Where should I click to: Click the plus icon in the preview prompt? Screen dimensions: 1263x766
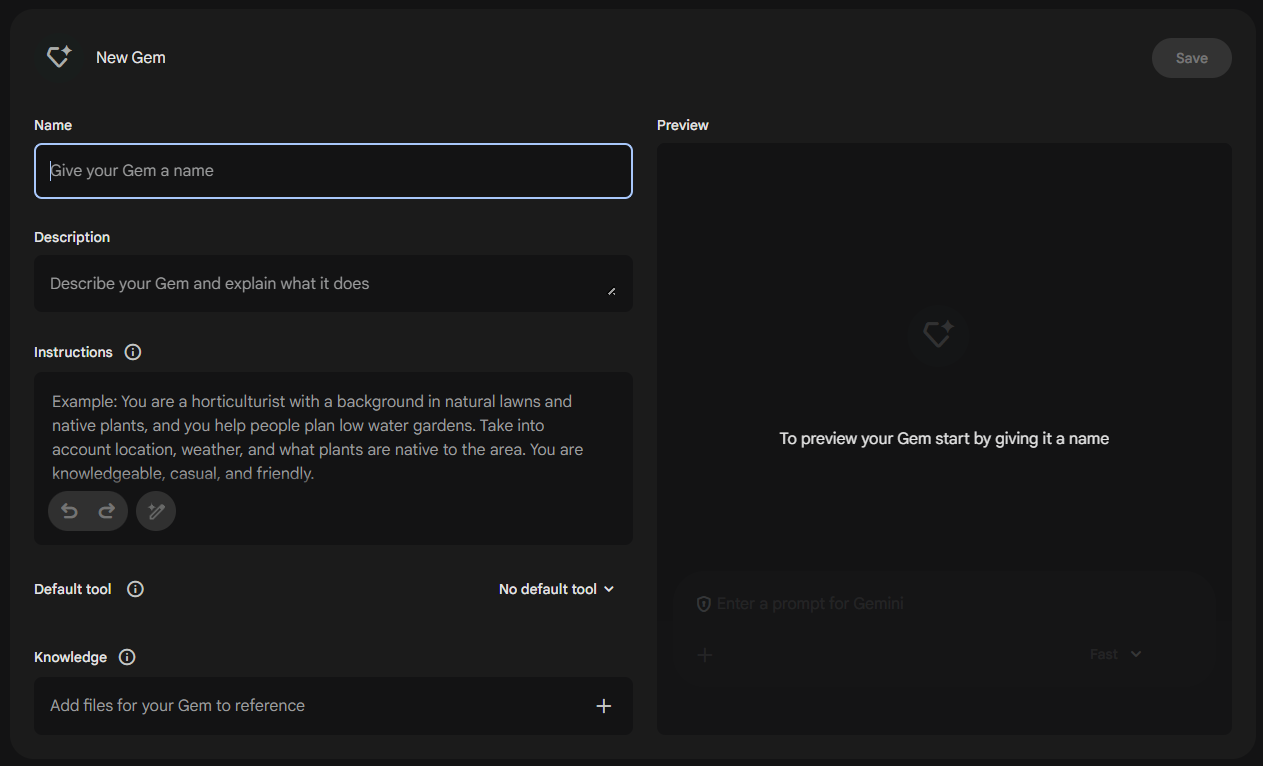click(x=705, y=655)
